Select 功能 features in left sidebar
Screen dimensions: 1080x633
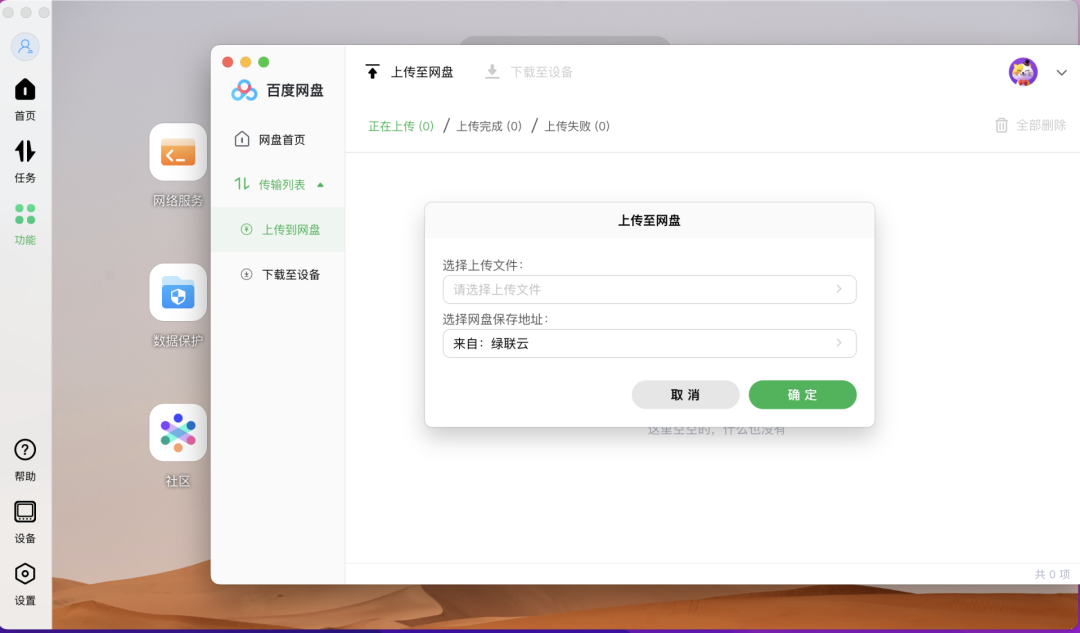tap(25, 224)
